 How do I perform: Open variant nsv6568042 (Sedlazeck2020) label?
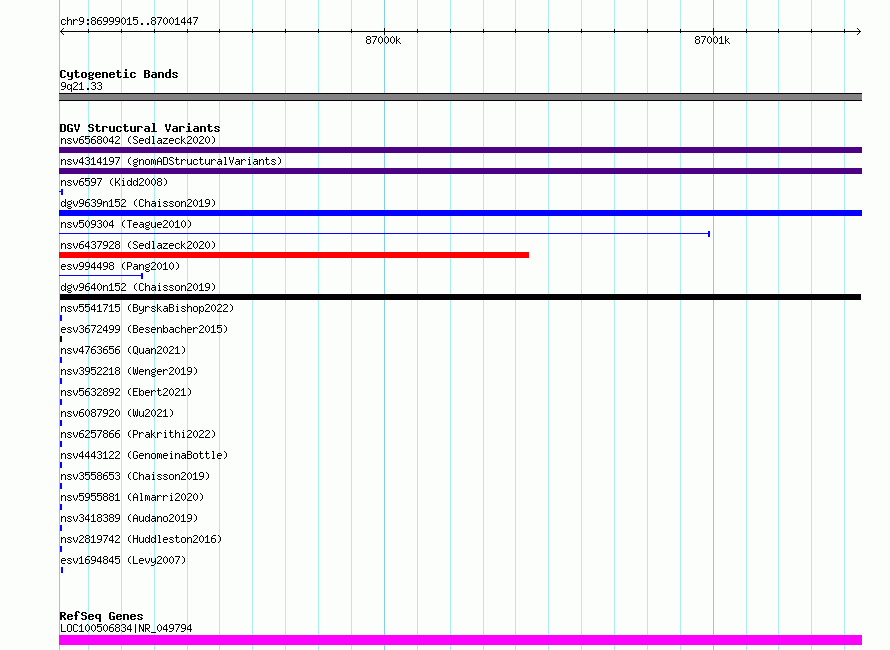click(x=138, y=140)
